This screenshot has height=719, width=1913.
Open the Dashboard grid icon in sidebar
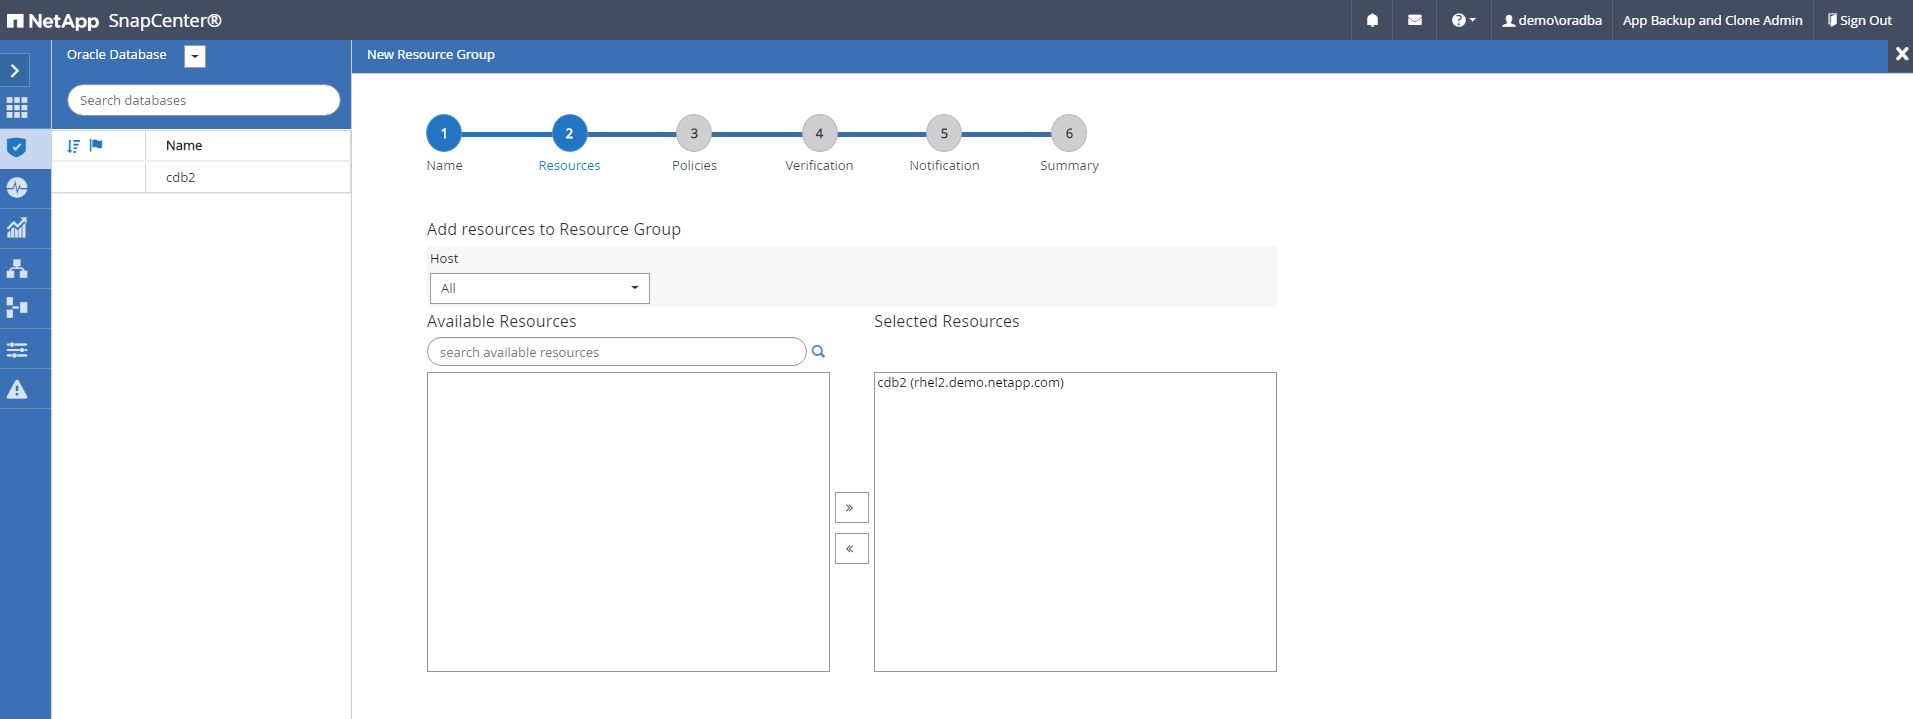click(x=17, y=108)
